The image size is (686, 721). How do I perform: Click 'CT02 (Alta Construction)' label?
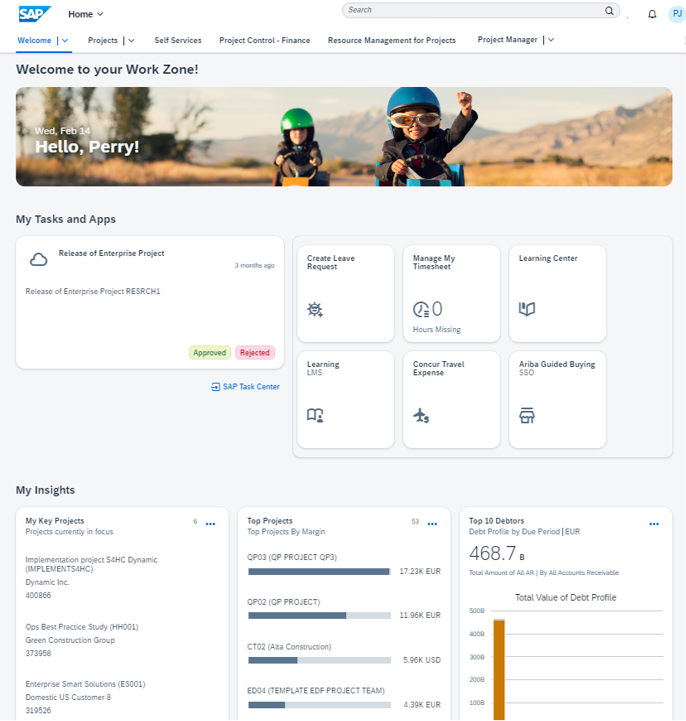tap(289, 647)
